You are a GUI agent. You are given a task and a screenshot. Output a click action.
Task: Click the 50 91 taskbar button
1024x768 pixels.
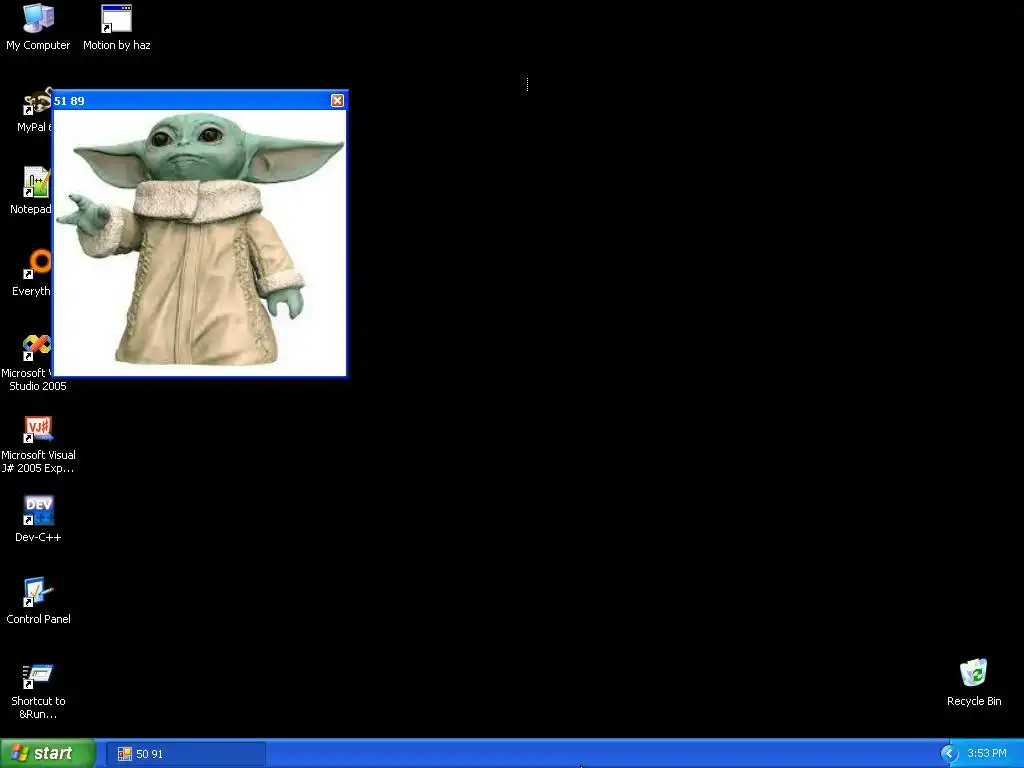[x=187, y=754]
